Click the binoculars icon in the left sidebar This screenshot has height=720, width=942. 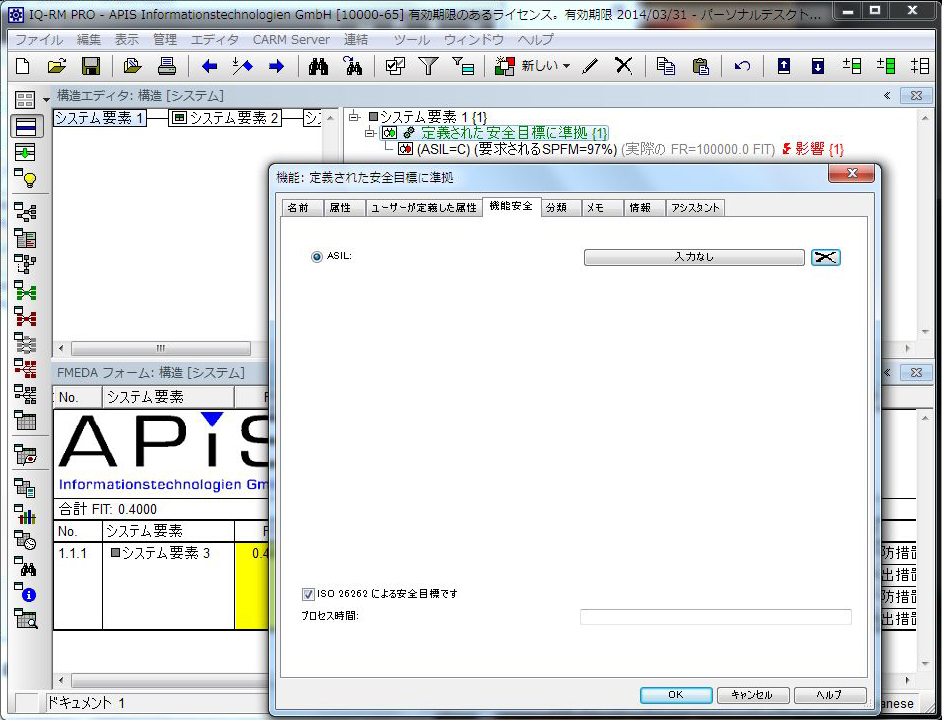[x=25, y=567]
